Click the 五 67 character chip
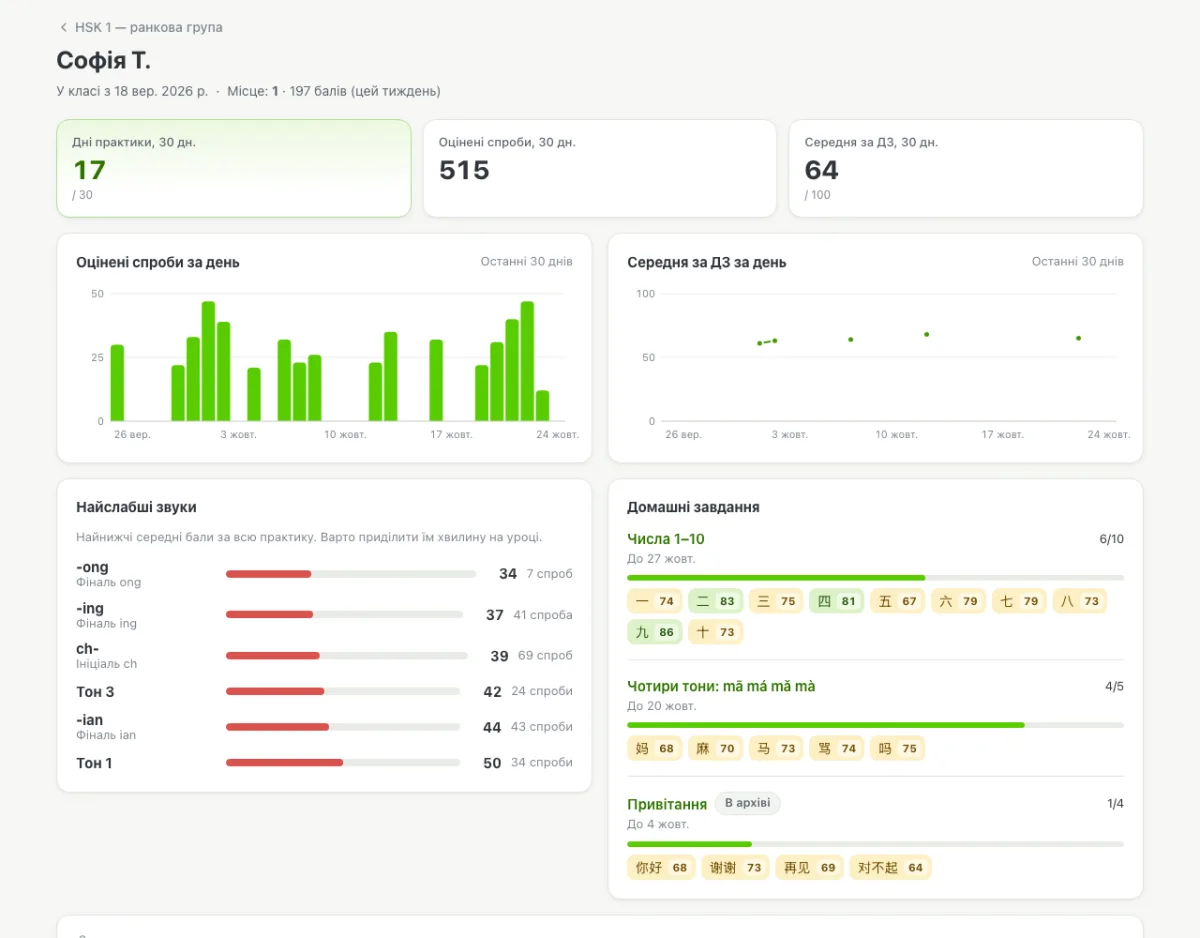1200x938 pixels. 897,601
